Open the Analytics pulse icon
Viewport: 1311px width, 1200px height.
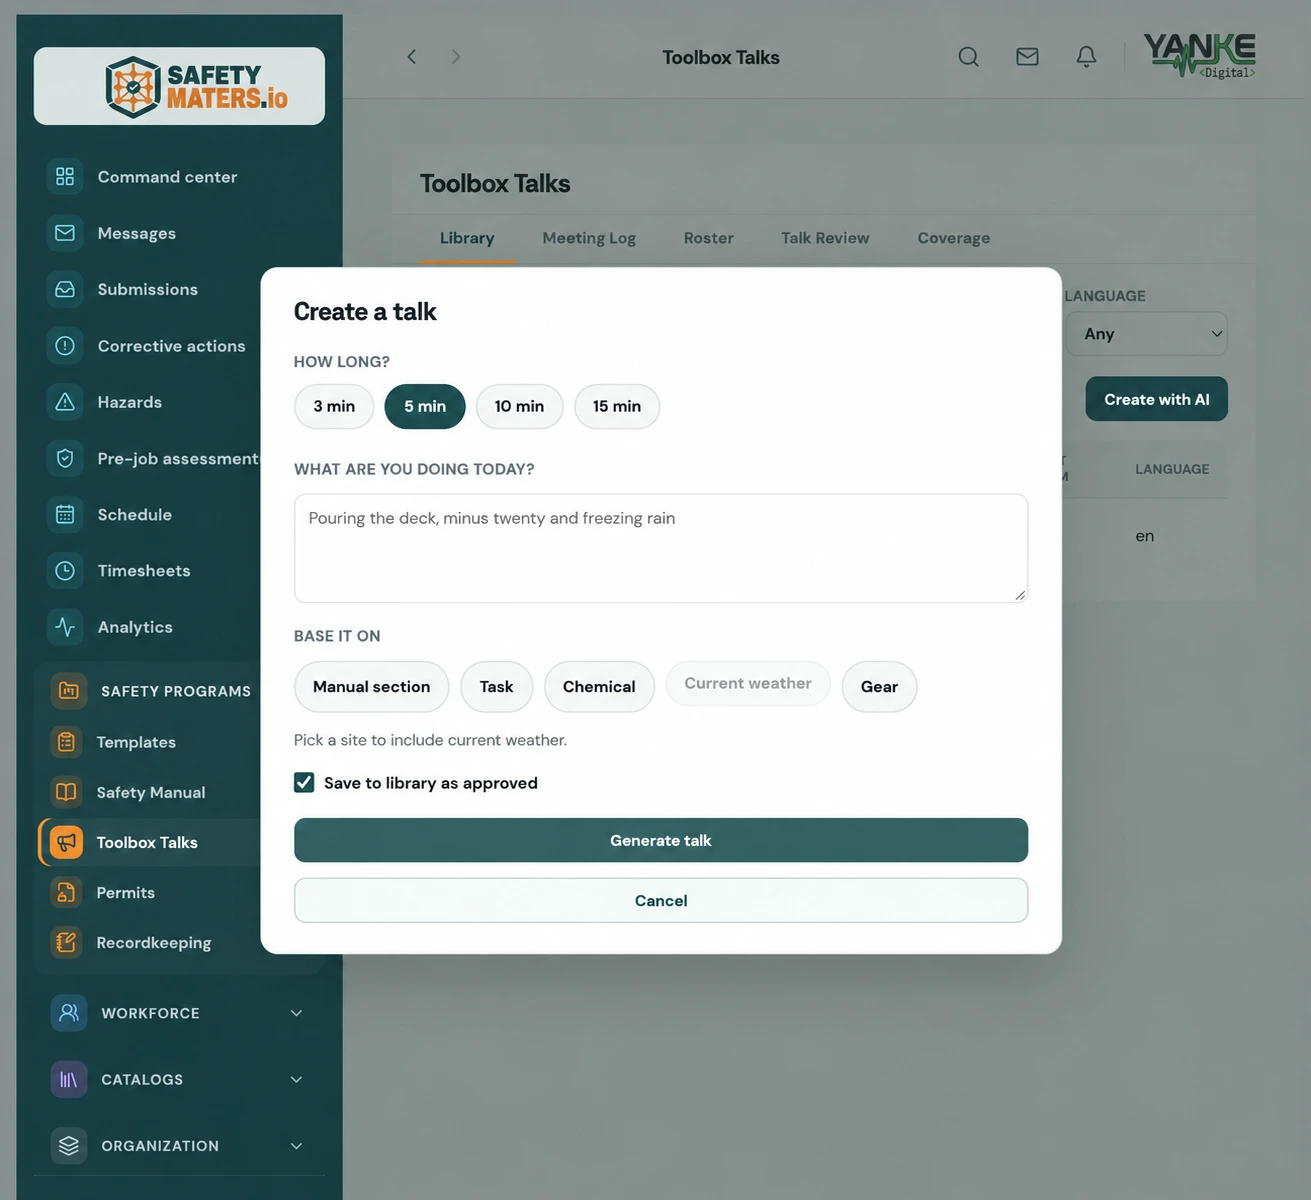point(65,627)
